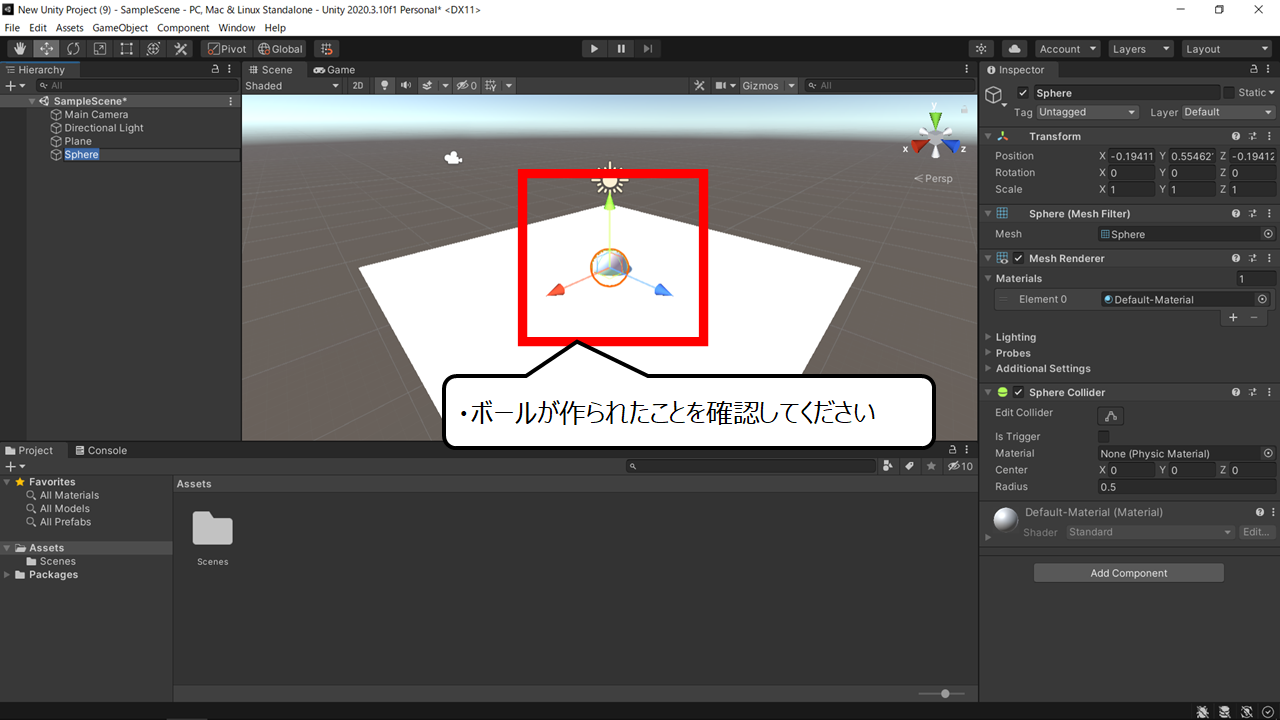Select the Rect Transform tool
This screenshot has width=1280, height=720.
pos(127,49)
